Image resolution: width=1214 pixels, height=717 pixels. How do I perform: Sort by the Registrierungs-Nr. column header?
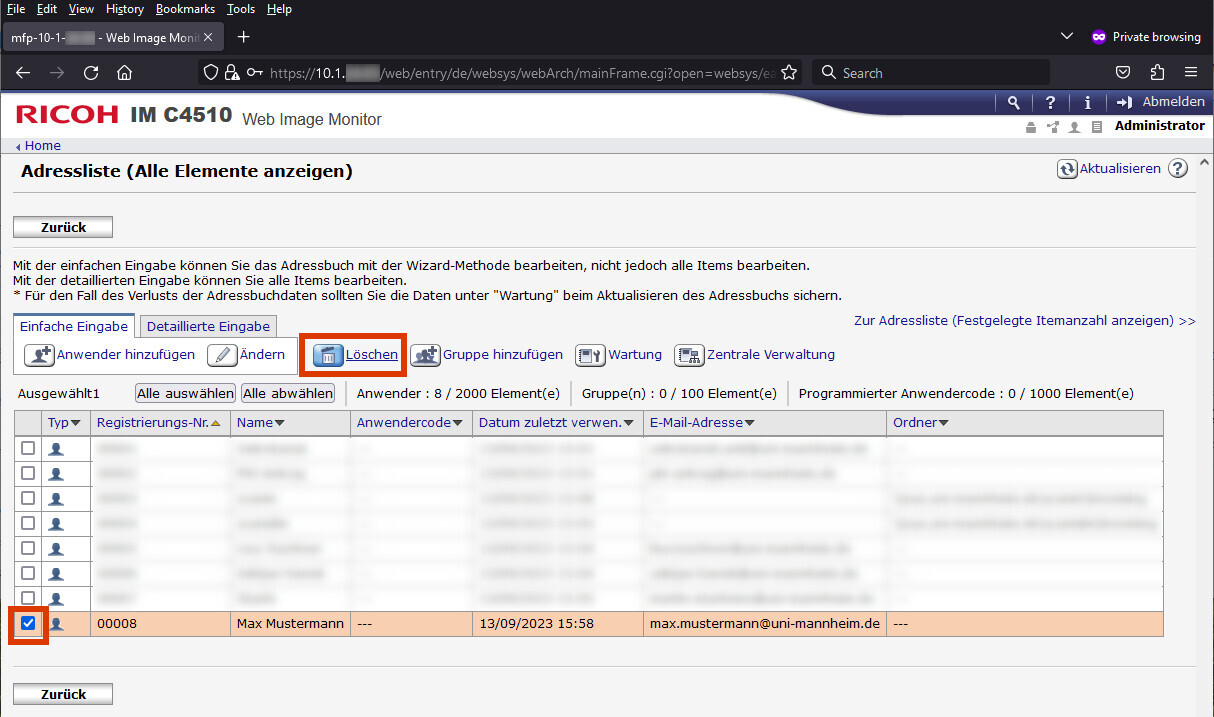coord(159,423)
